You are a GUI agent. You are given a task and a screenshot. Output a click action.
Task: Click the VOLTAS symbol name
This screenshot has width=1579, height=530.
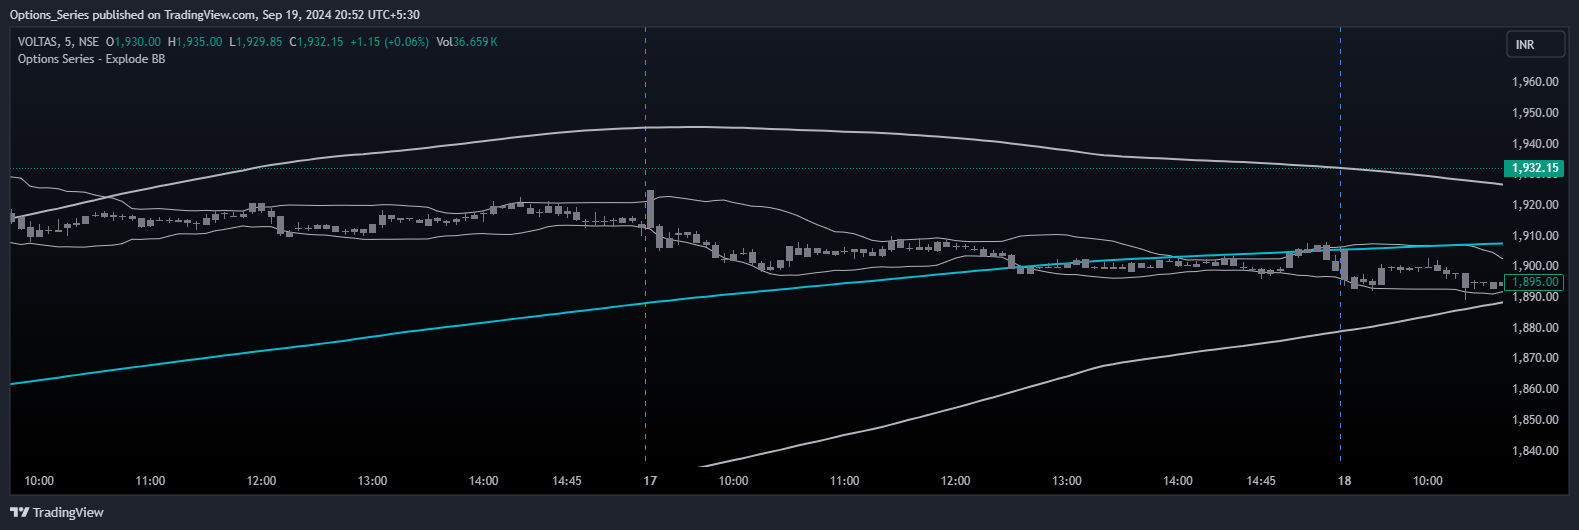37,42
